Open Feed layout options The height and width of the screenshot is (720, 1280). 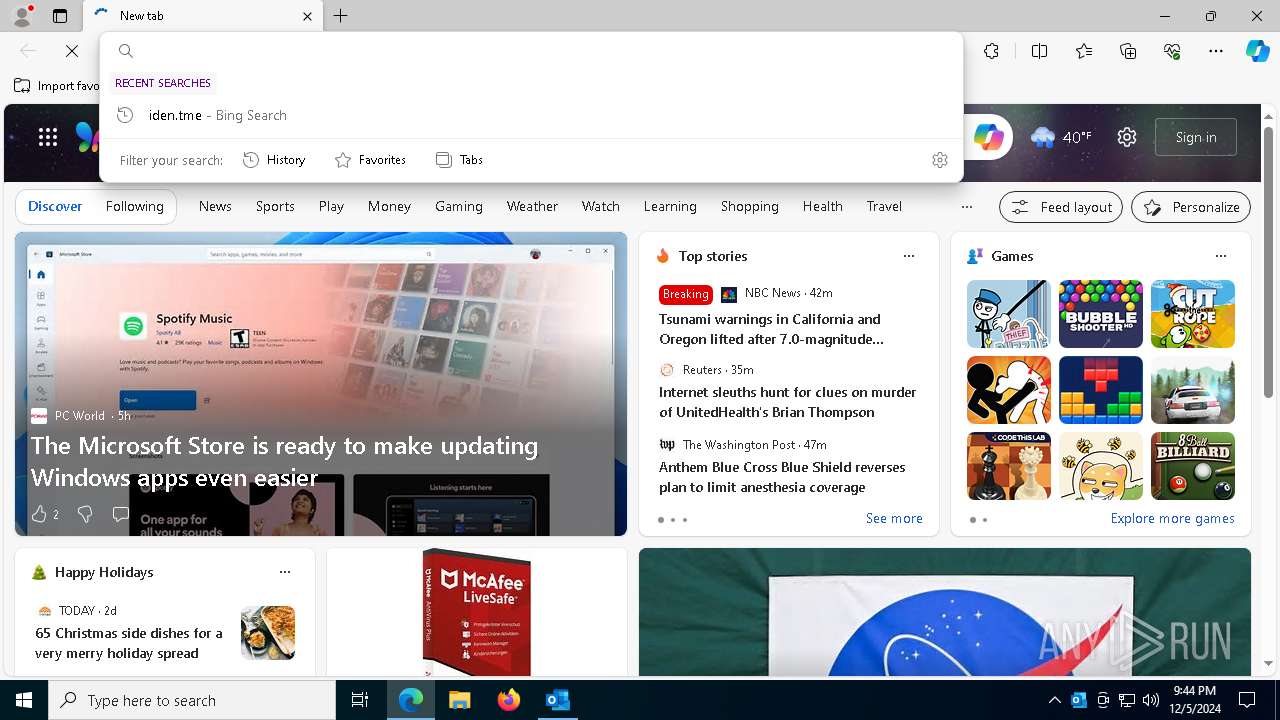1061,207
